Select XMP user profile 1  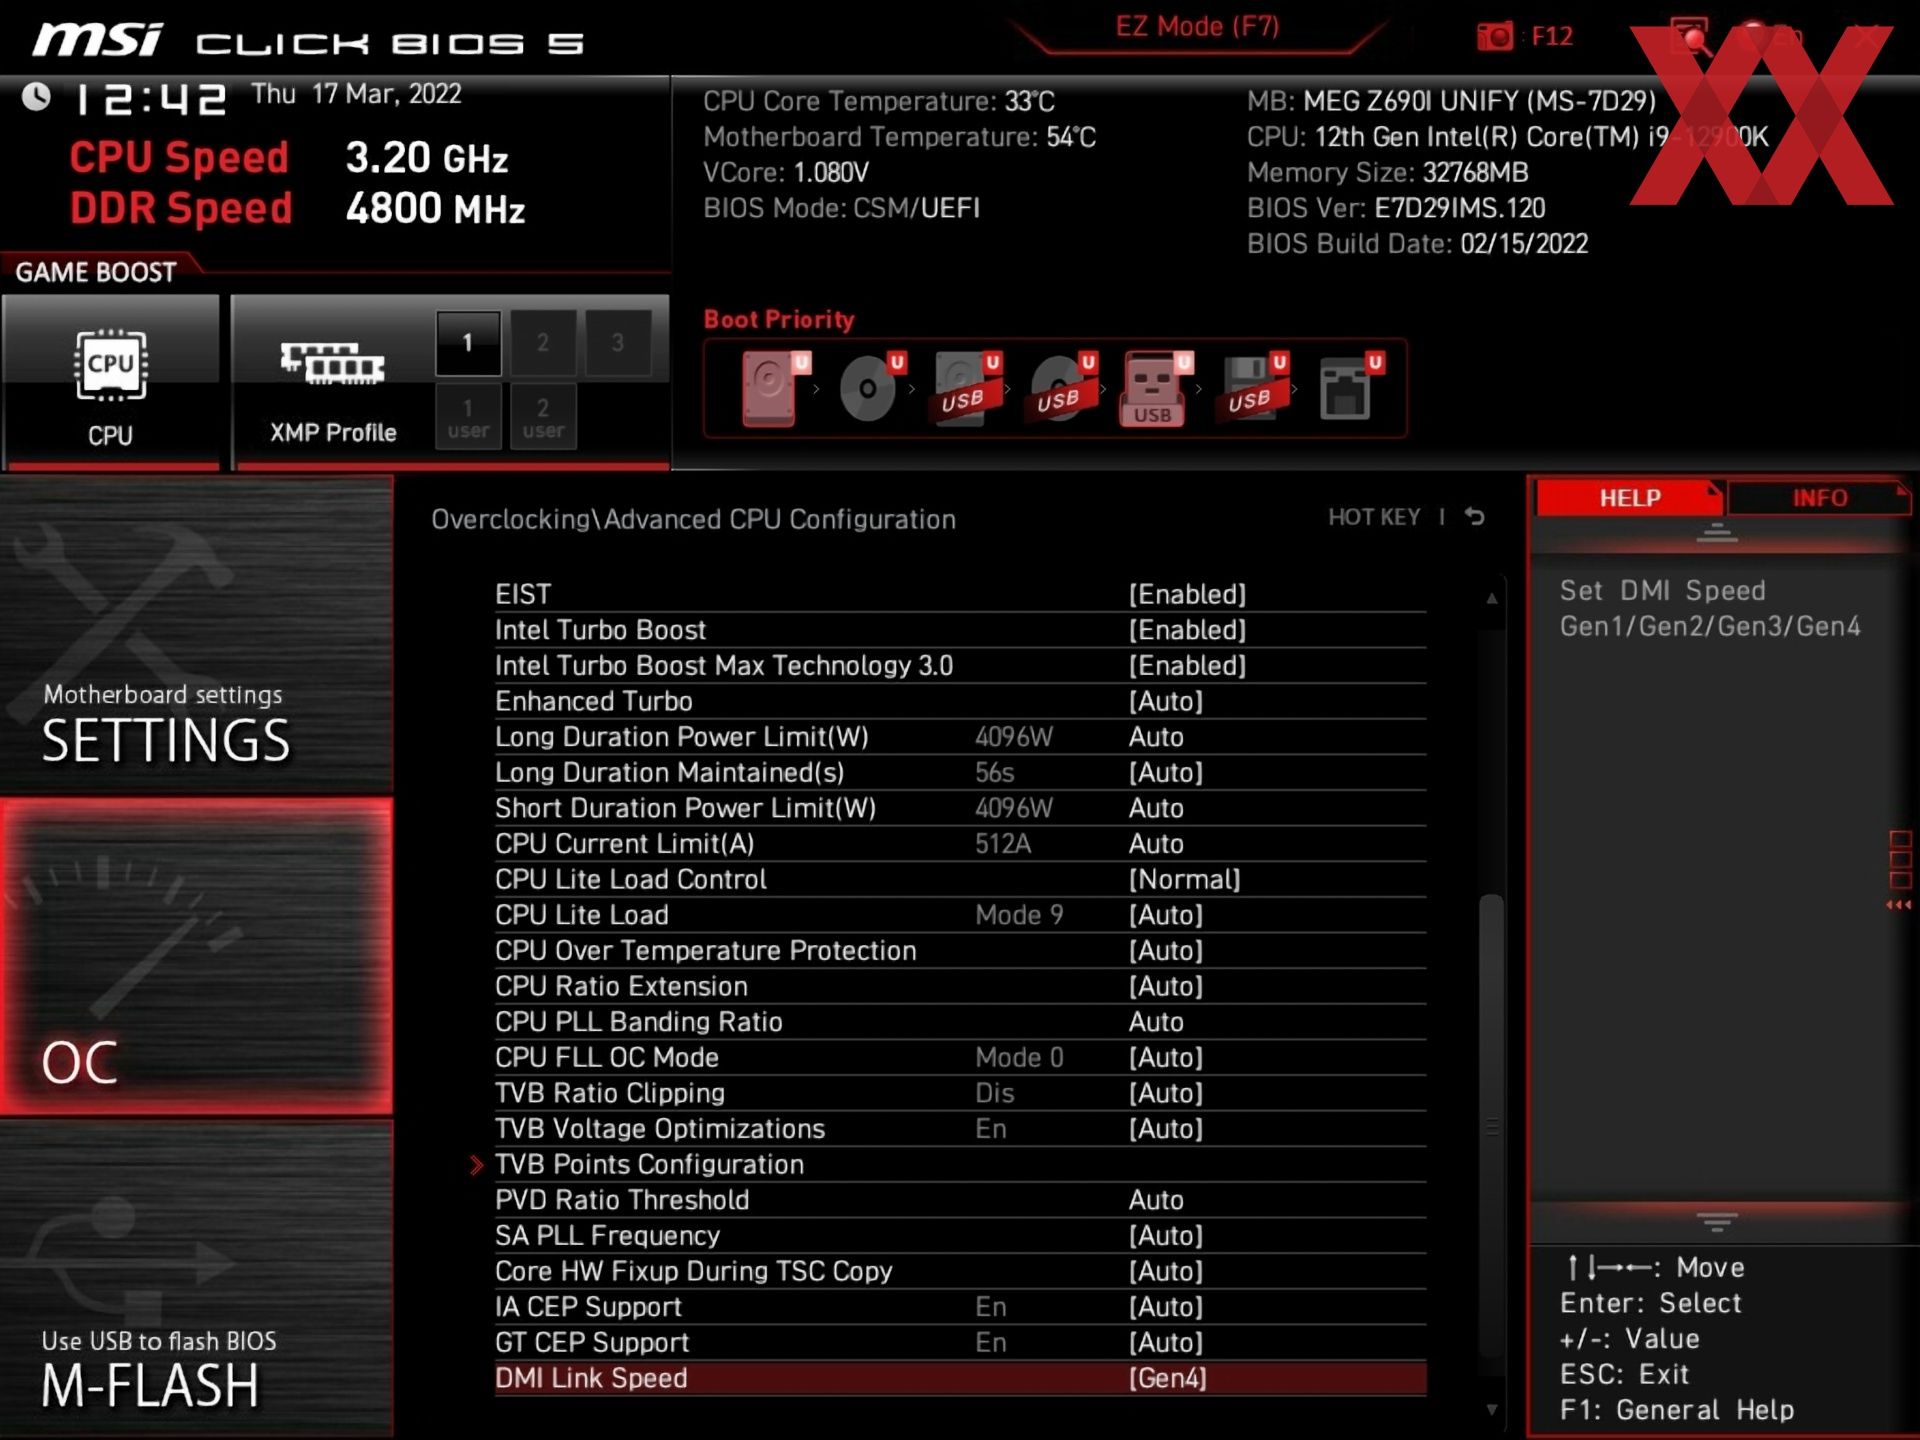pos(467,417)
